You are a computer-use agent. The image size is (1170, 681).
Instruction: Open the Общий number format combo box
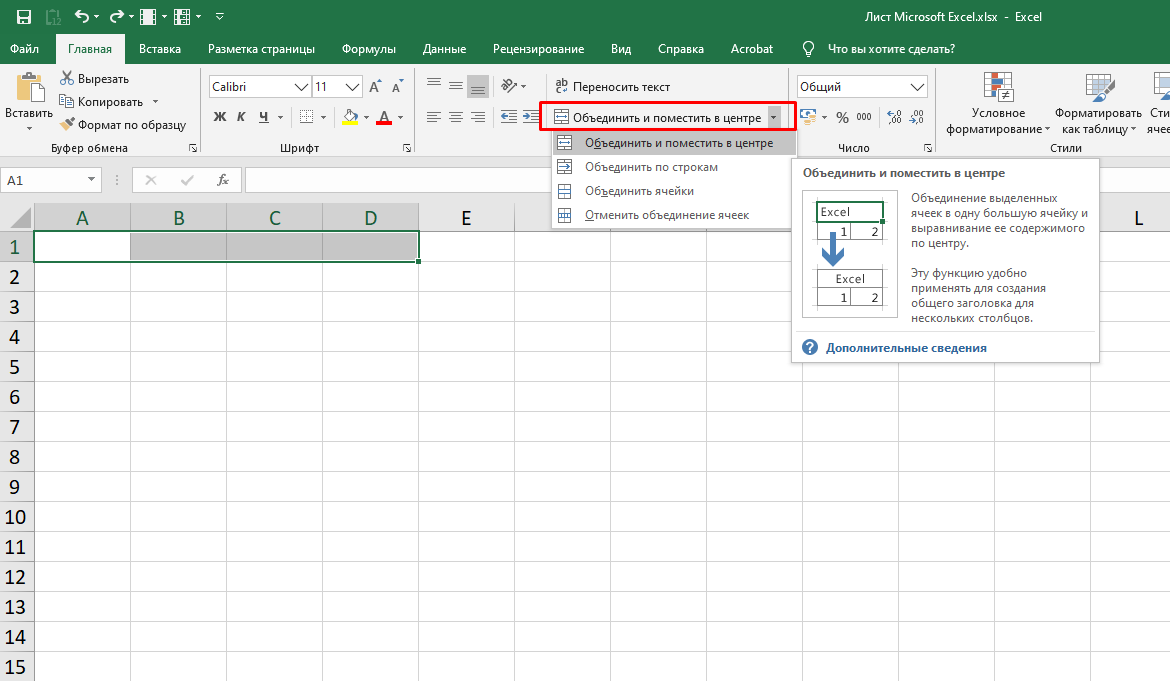click(862, 87)
